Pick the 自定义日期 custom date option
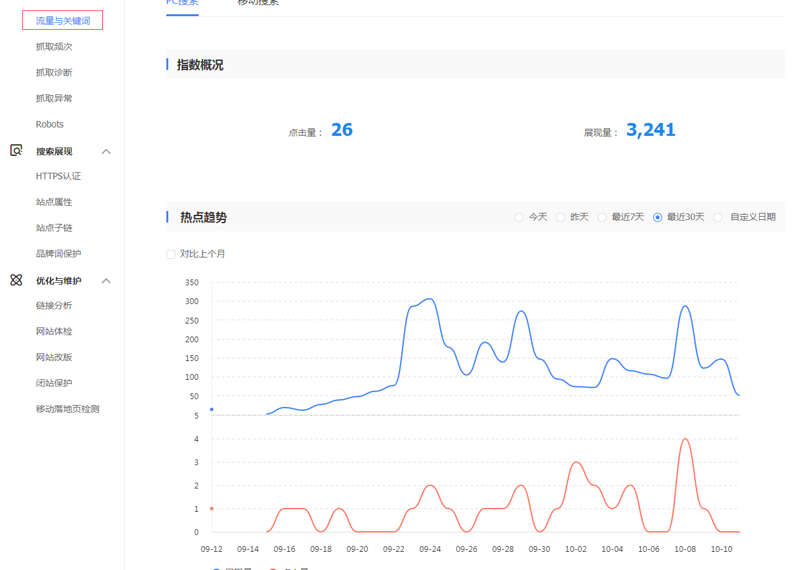This screenshot has width=800, height=570. pos(718,217)
